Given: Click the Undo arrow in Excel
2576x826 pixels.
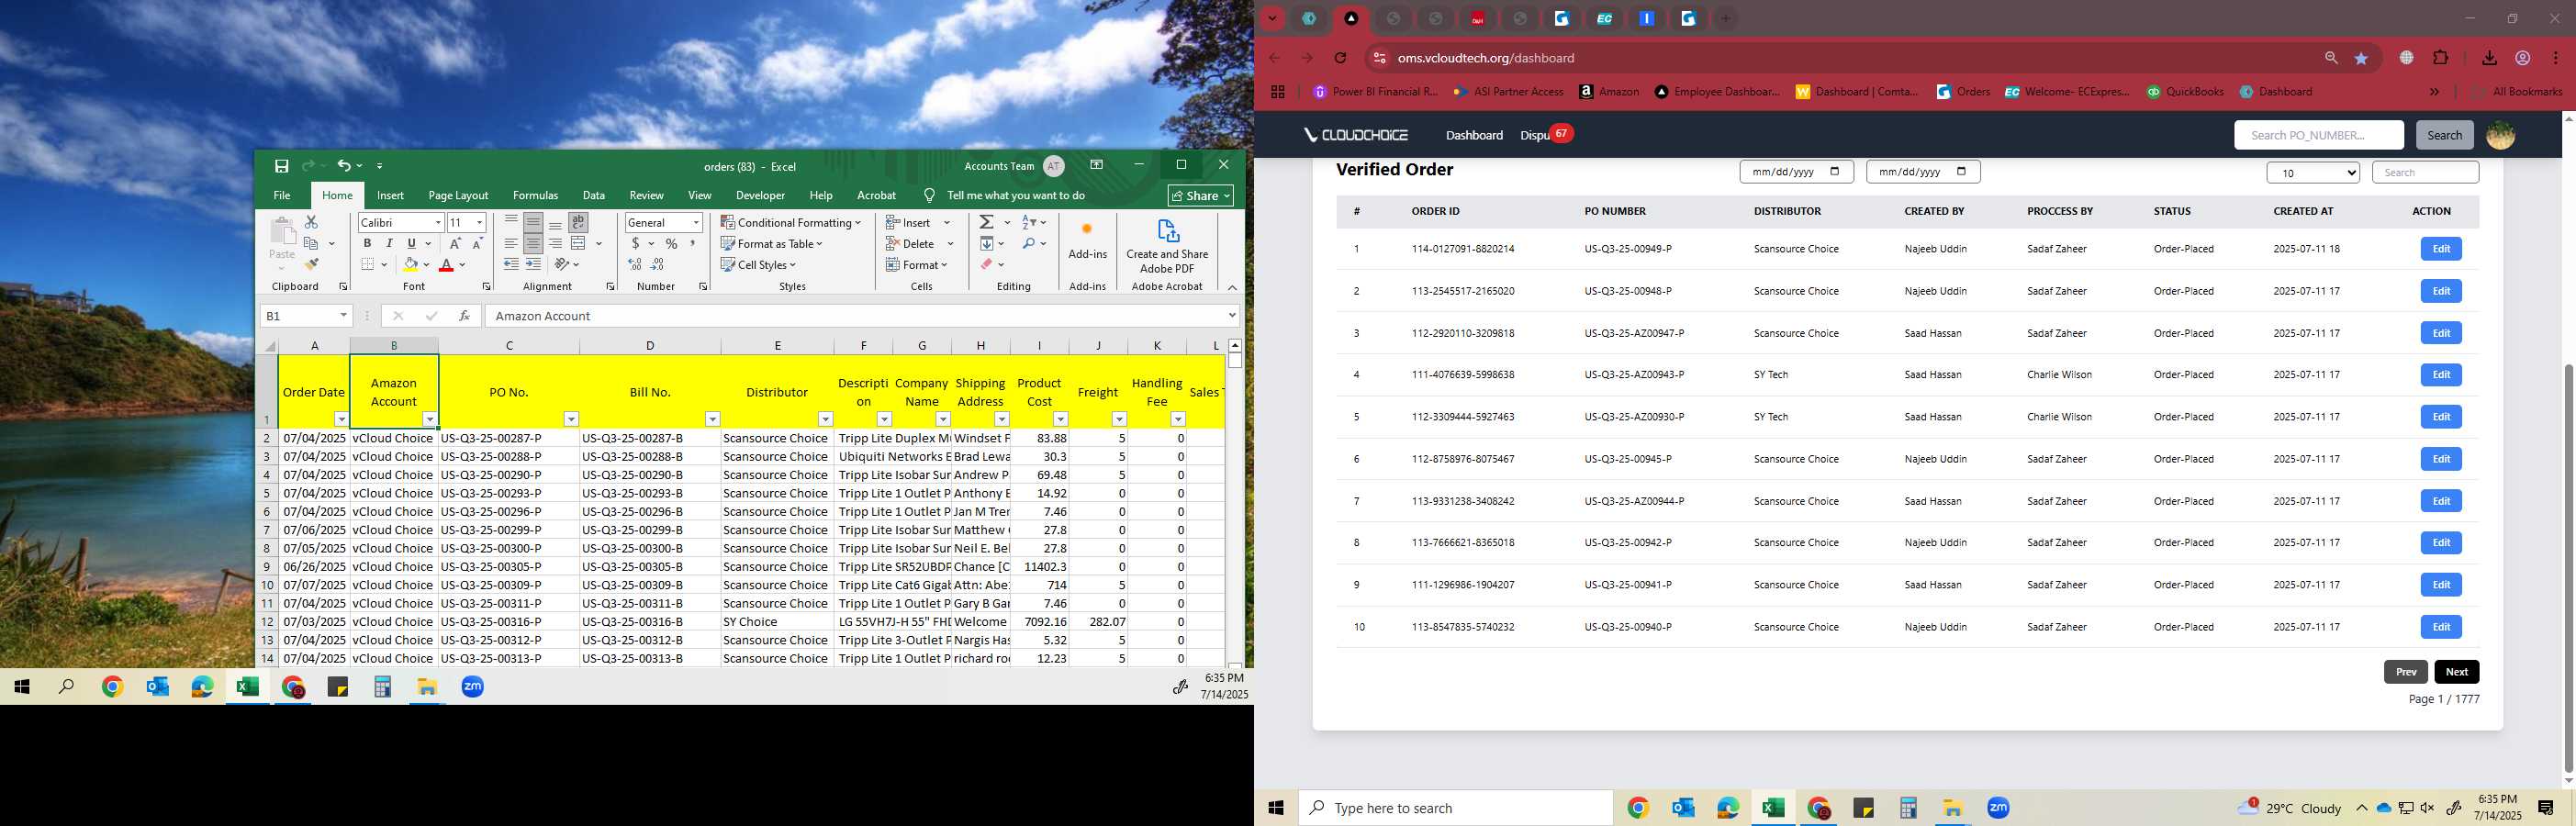Looking at the screenshot, I should tap(343, 166).
